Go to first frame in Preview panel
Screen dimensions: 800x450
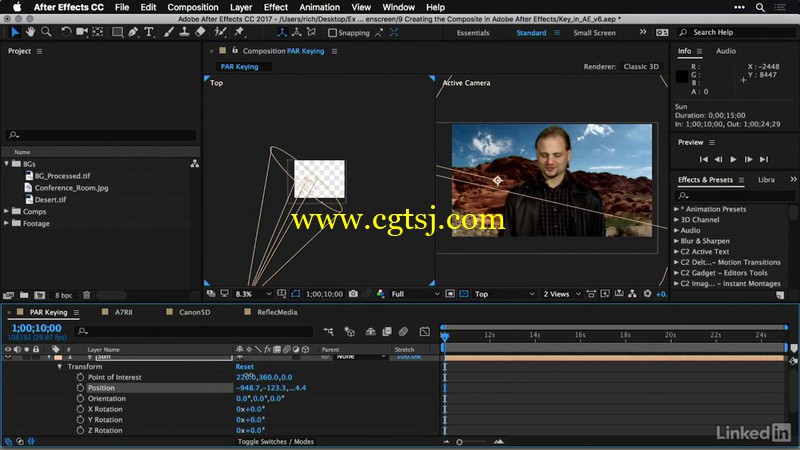tap(704, 159)
